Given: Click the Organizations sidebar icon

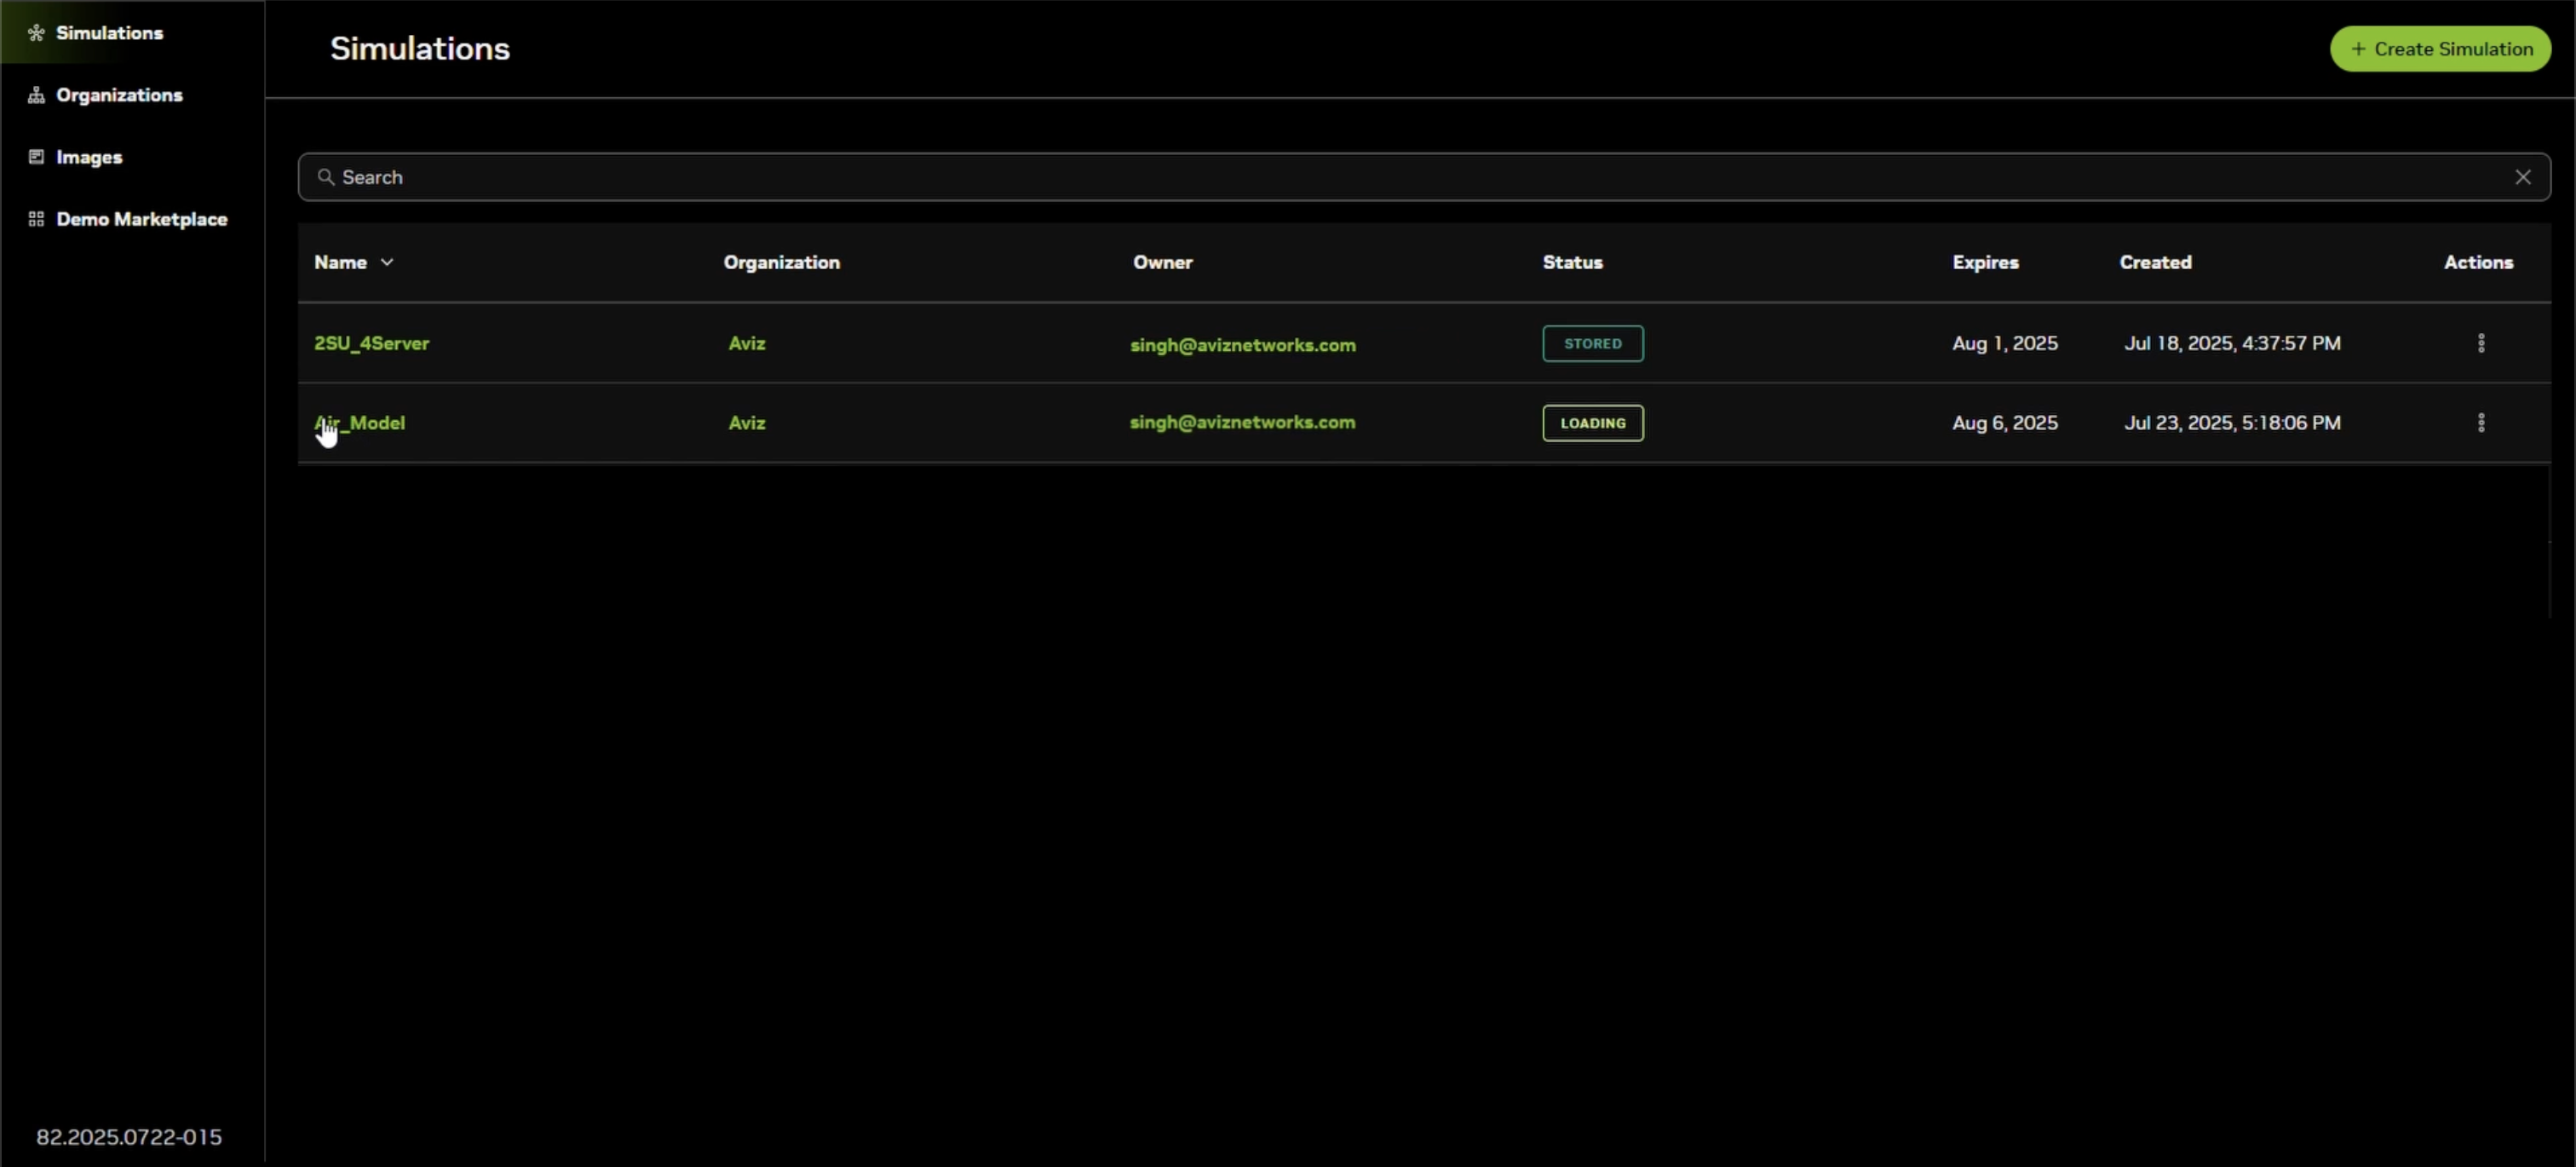Looking at the screenshot, I should [x=36, y=95].
